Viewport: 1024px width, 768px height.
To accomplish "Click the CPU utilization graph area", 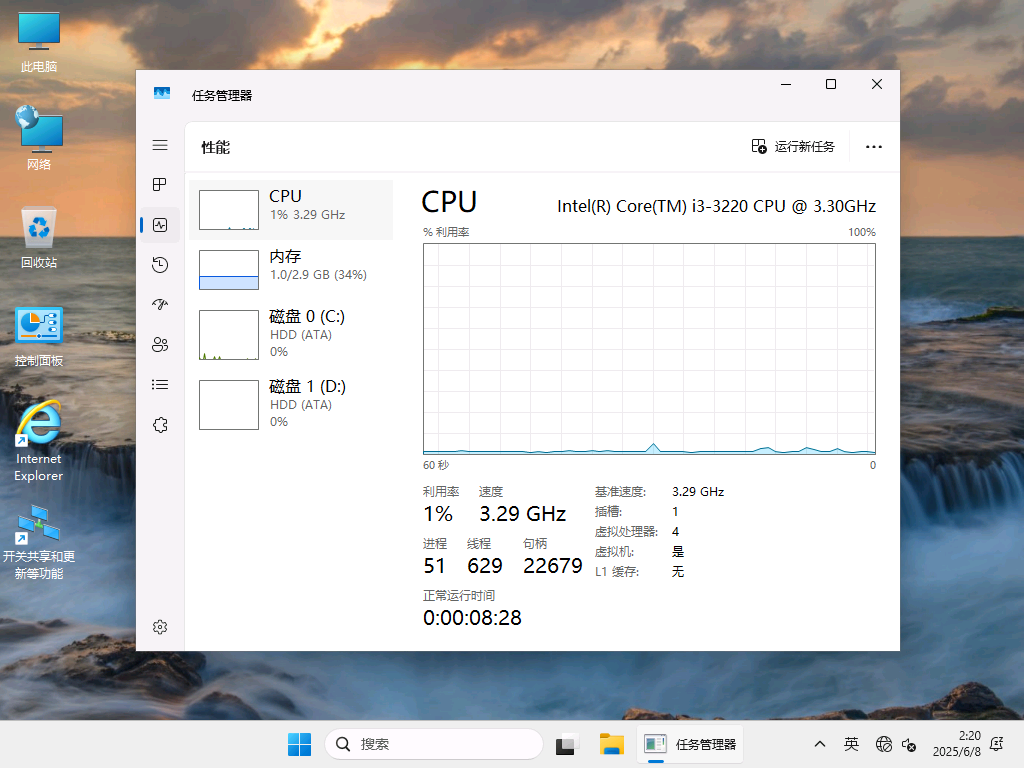I will click(649, 349).
